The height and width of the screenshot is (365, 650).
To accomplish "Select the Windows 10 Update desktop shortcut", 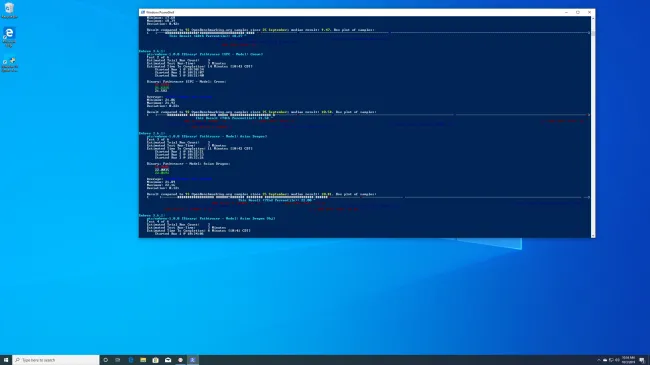I will tap(9, 64).
